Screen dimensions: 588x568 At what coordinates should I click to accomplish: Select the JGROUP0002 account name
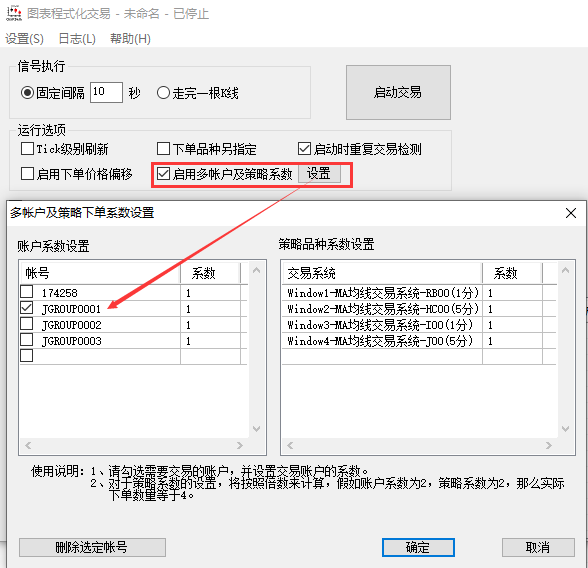[71, 325]
